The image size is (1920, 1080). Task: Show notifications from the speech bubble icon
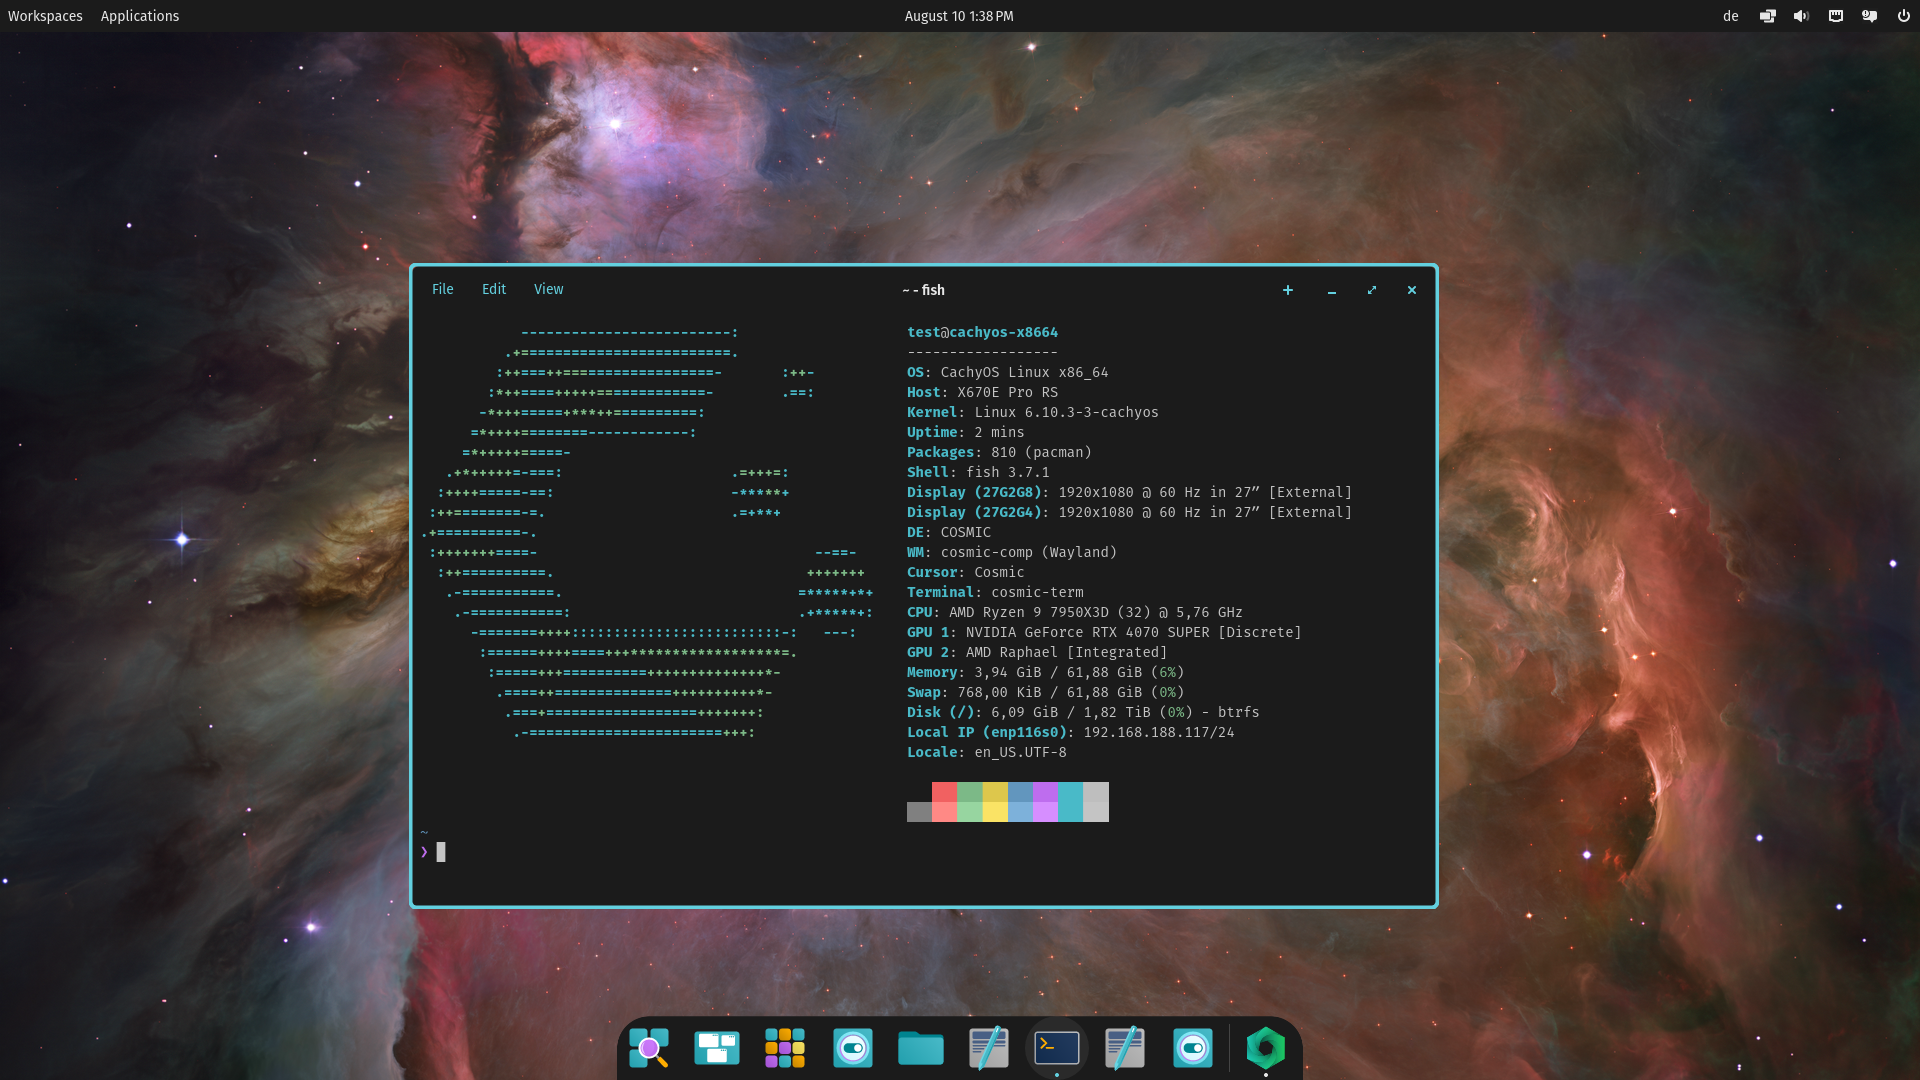click(x=1869, y=16)
